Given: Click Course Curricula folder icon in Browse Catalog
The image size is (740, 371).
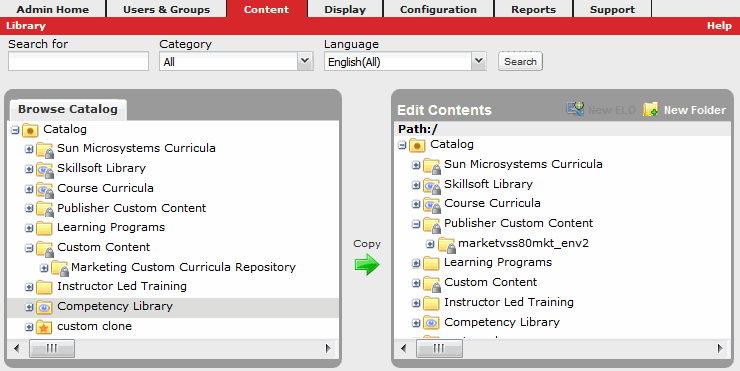Looking at the screenshot, I should (x=45, y=189).
